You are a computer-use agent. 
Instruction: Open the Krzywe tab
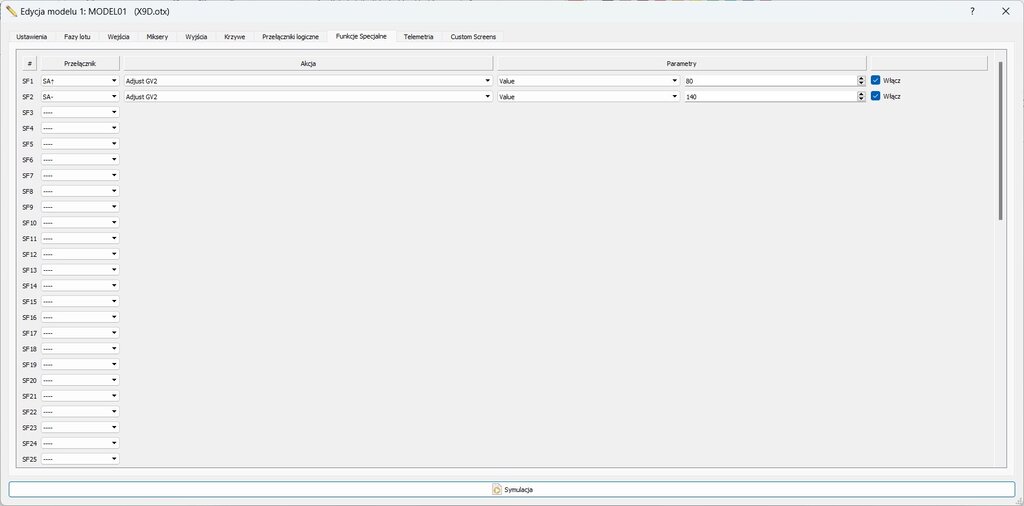(x=235, y=36)
